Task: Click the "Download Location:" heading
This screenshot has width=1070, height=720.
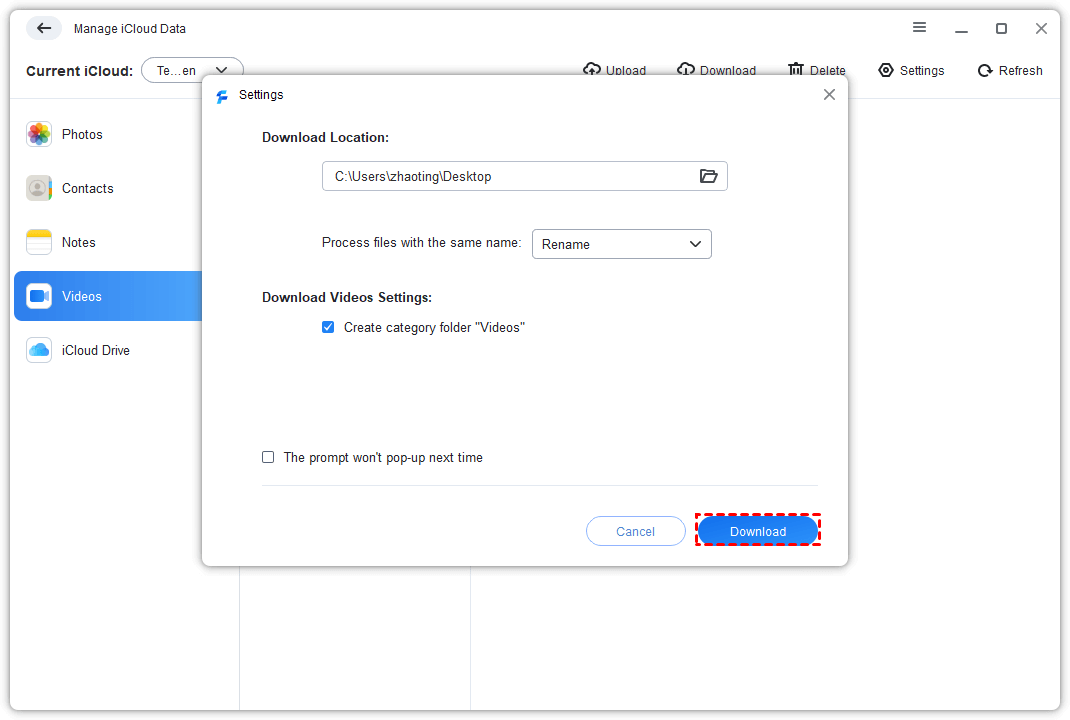Action: click(326, 137)
